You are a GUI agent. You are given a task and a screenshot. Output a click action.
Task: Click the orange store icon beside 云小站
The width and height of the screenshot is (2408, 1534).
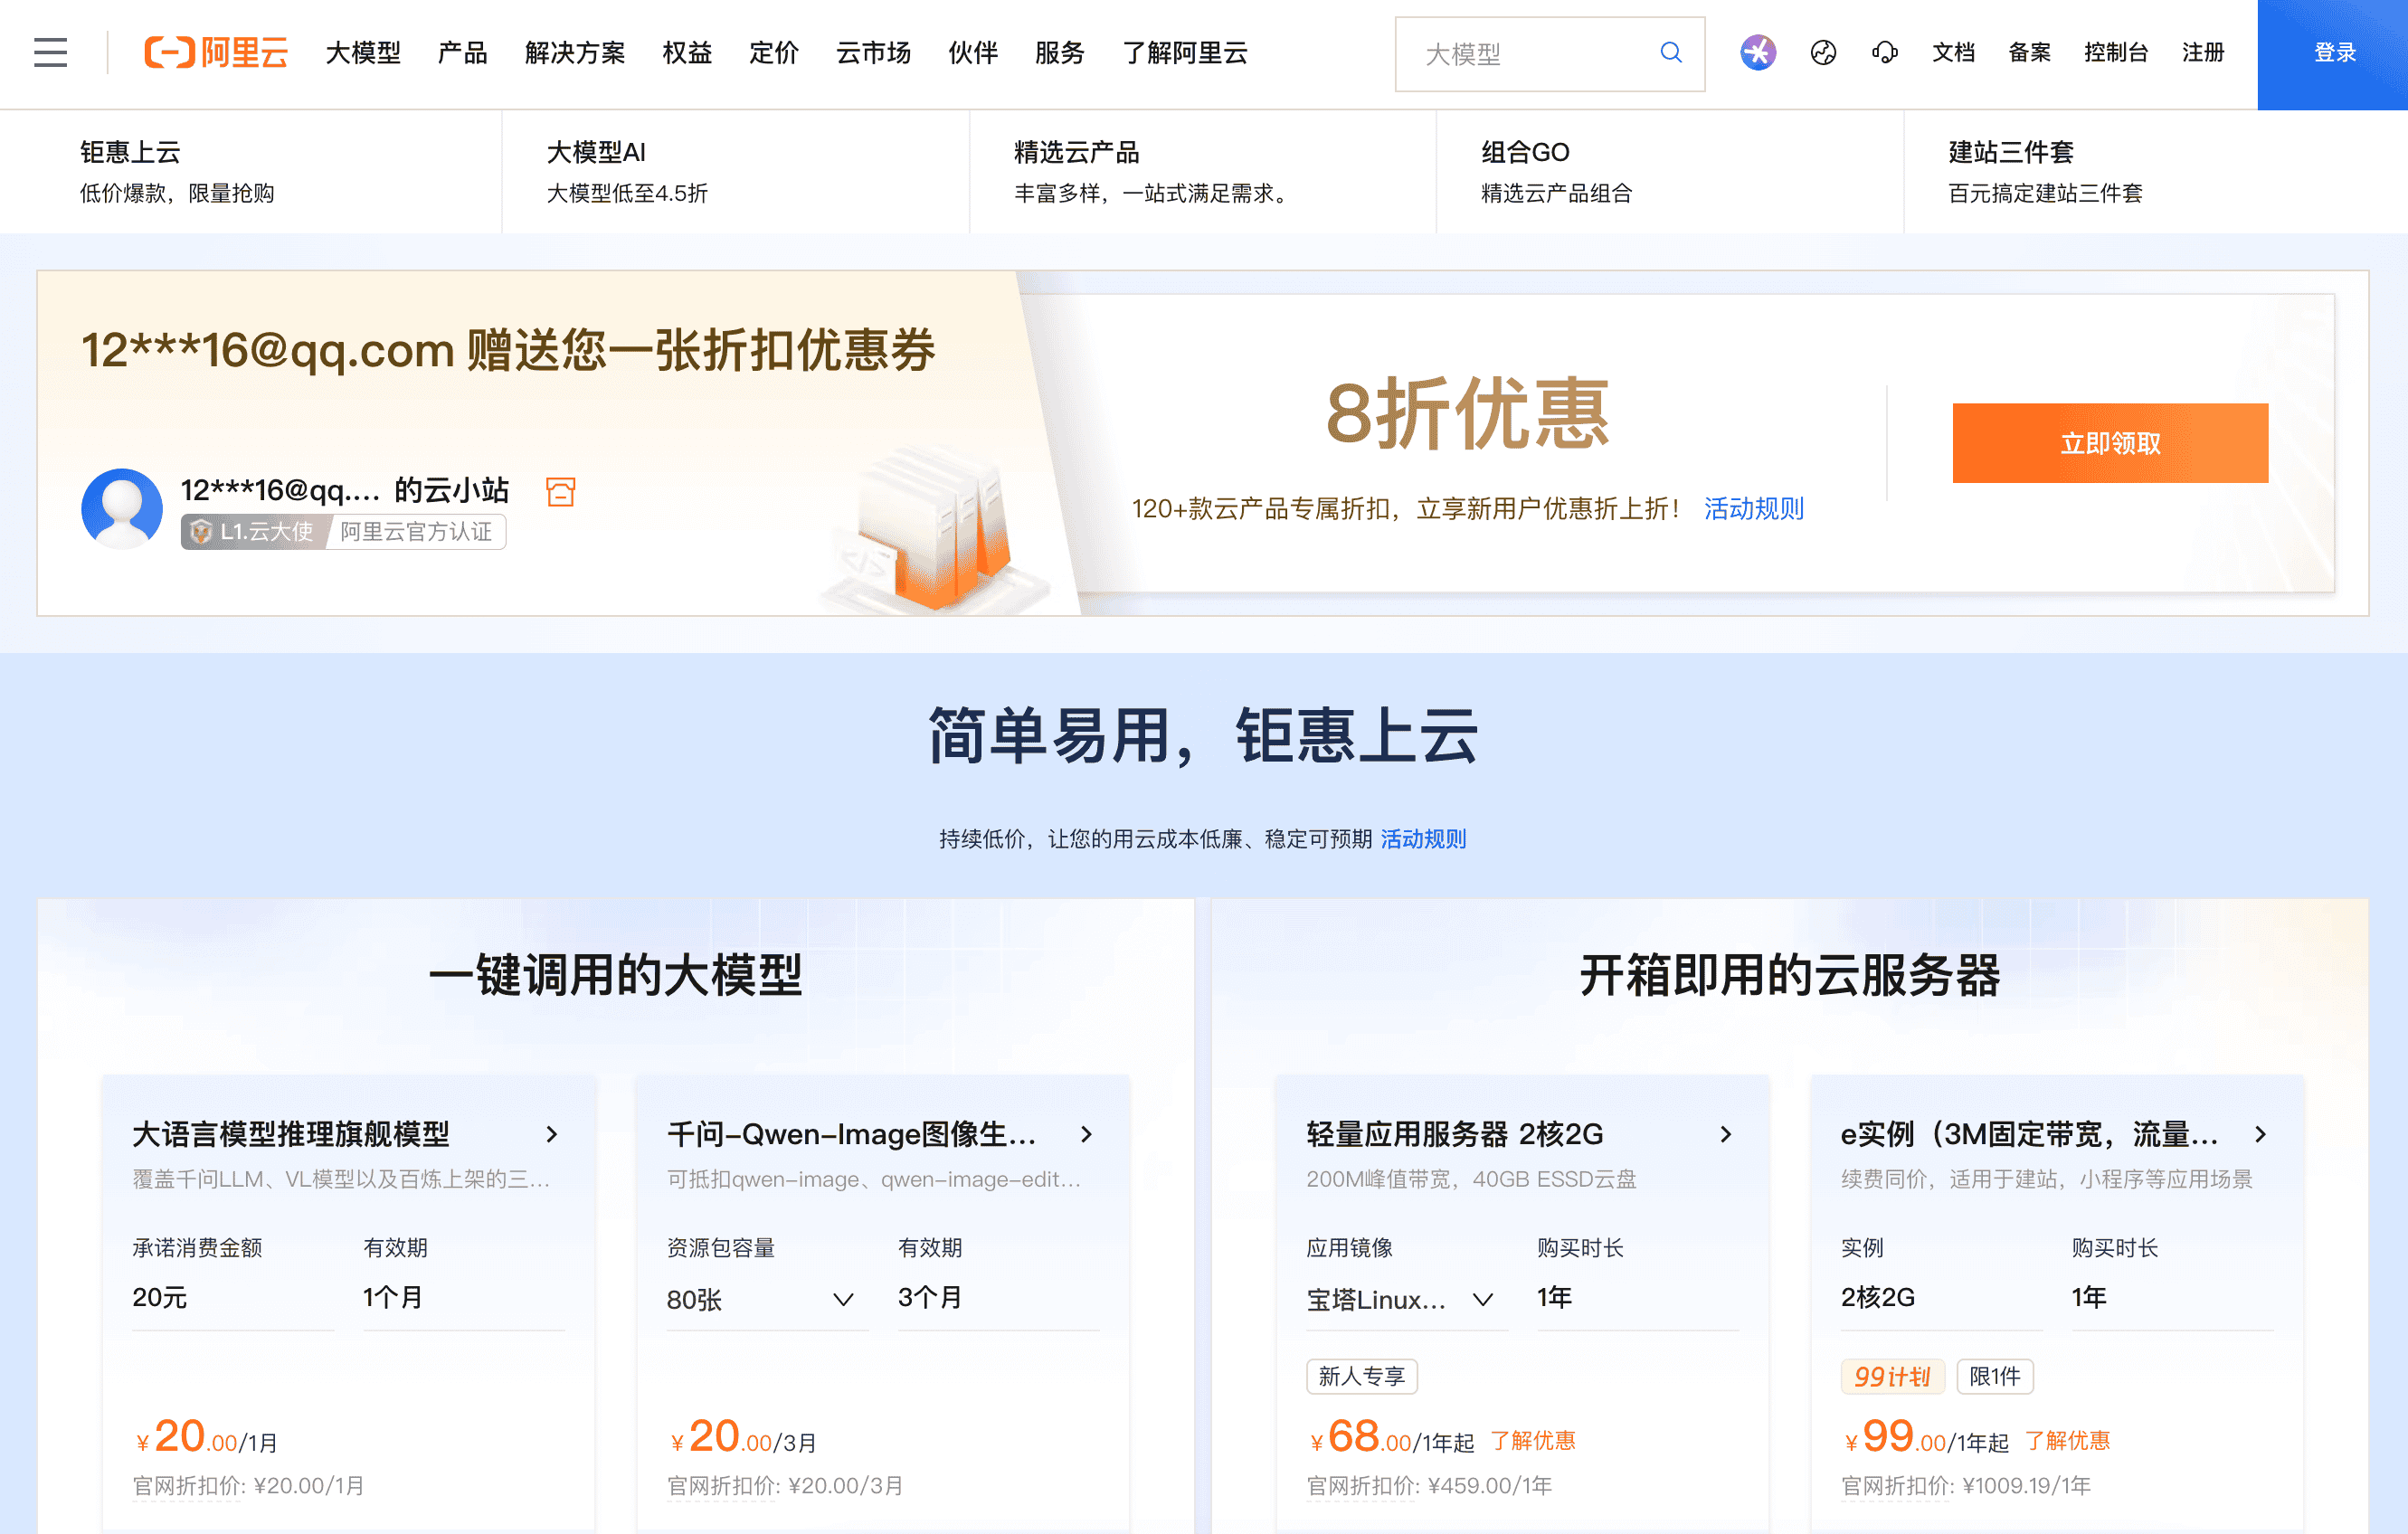click(560, 491)
